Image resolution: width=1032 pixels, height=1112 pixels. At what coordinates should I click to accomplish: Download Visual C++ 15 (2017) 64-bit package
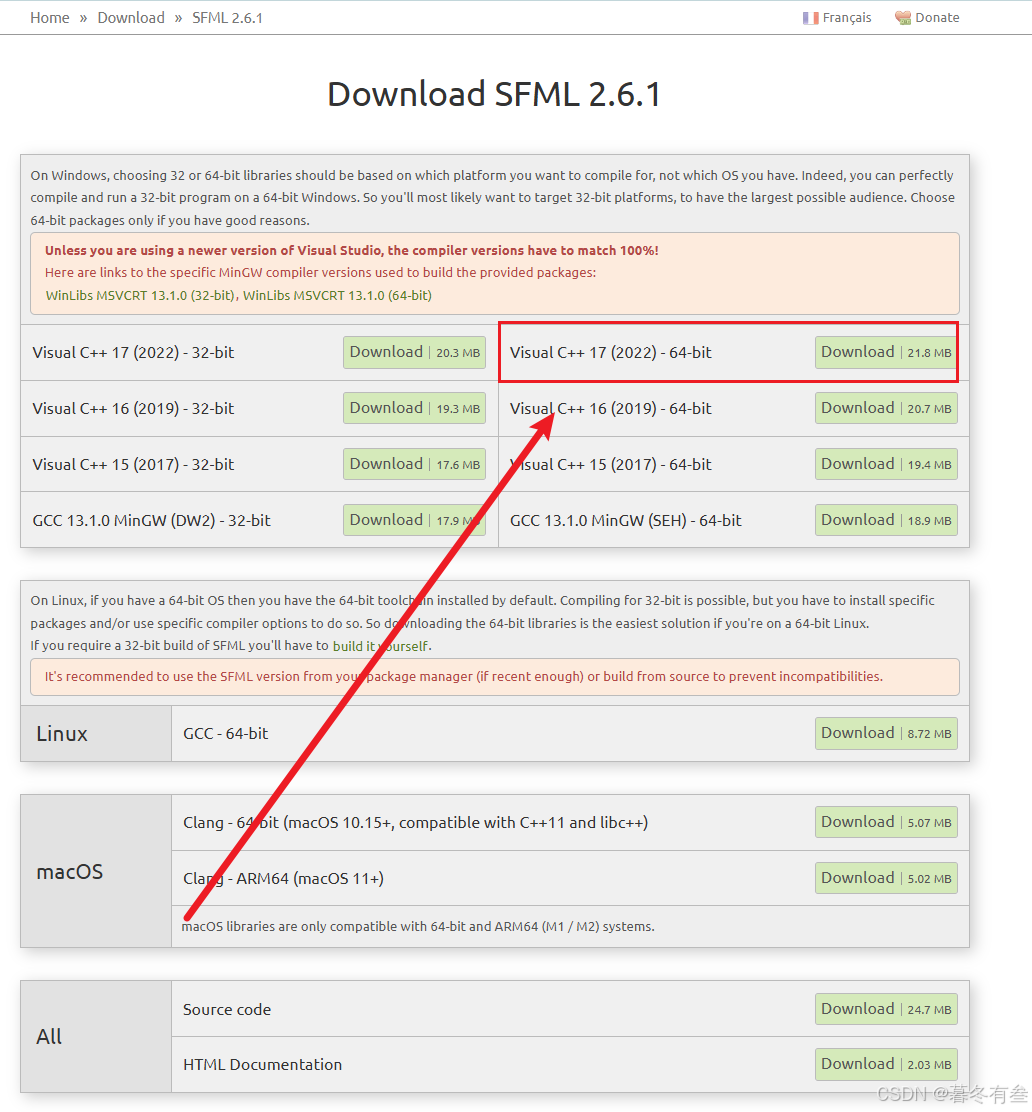pos(886,465)
